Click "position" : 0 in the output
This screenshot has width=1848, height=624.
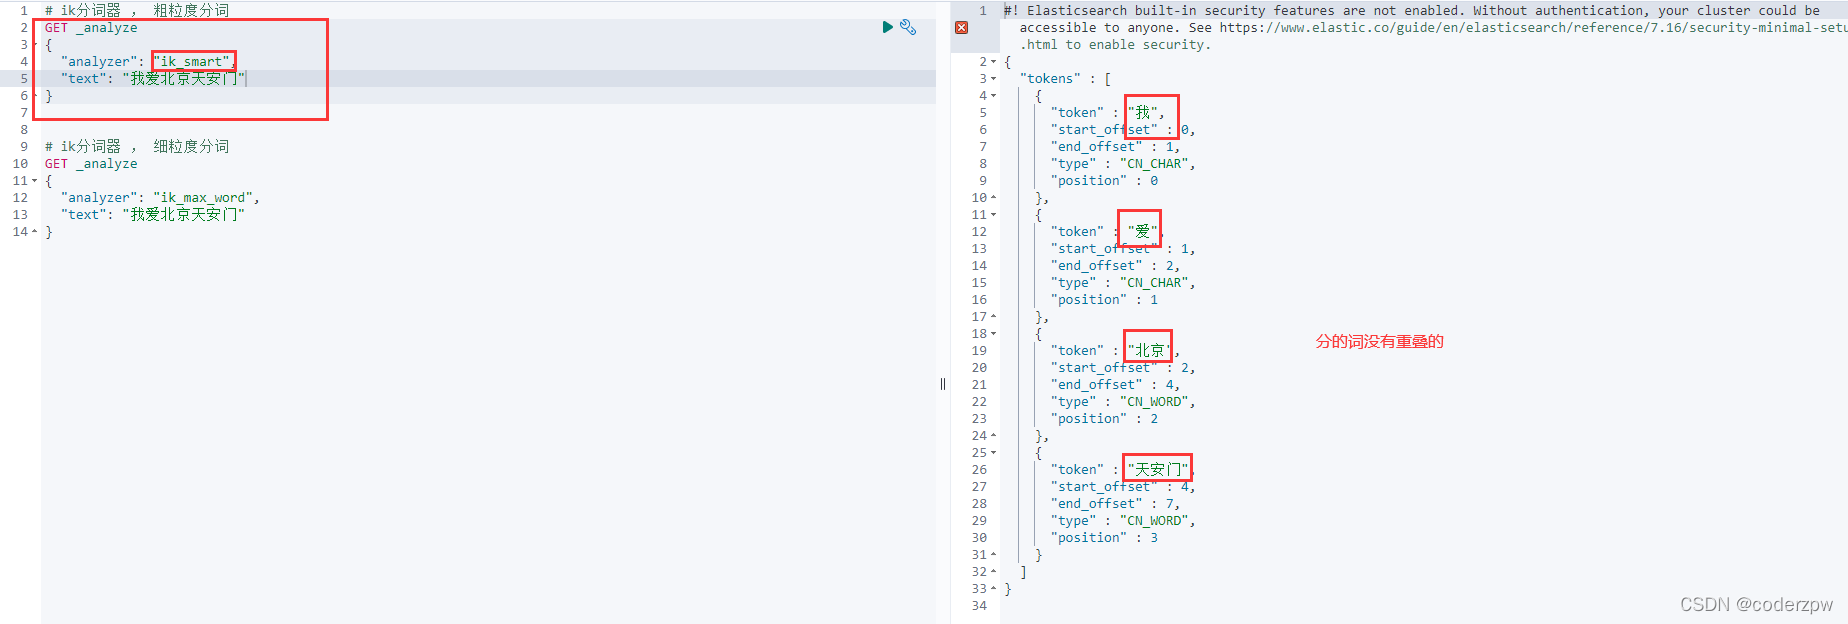[x=1104, y=181]
